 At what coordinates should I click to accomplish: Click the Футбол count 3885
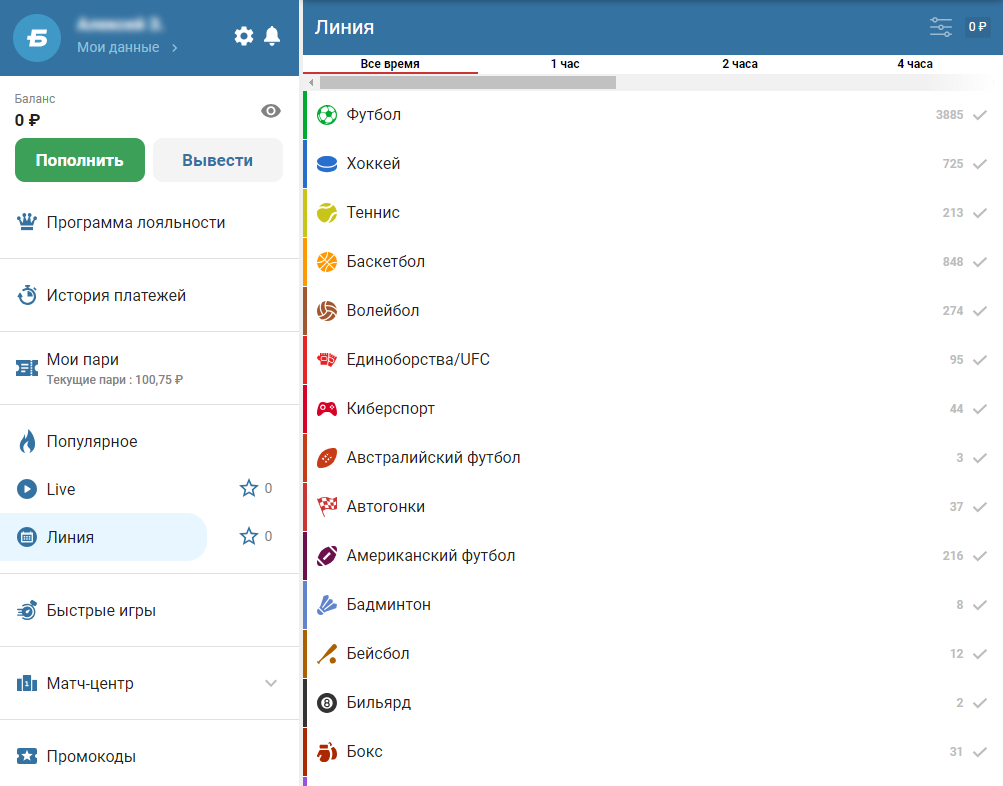pyautogui.click(x=949, y=114)
